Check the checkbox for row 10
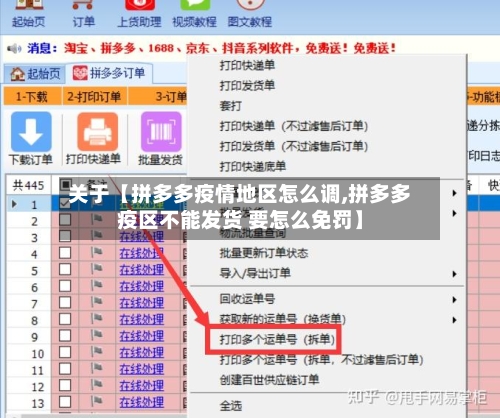Screen dimensions: 500x418 [65, 352]
